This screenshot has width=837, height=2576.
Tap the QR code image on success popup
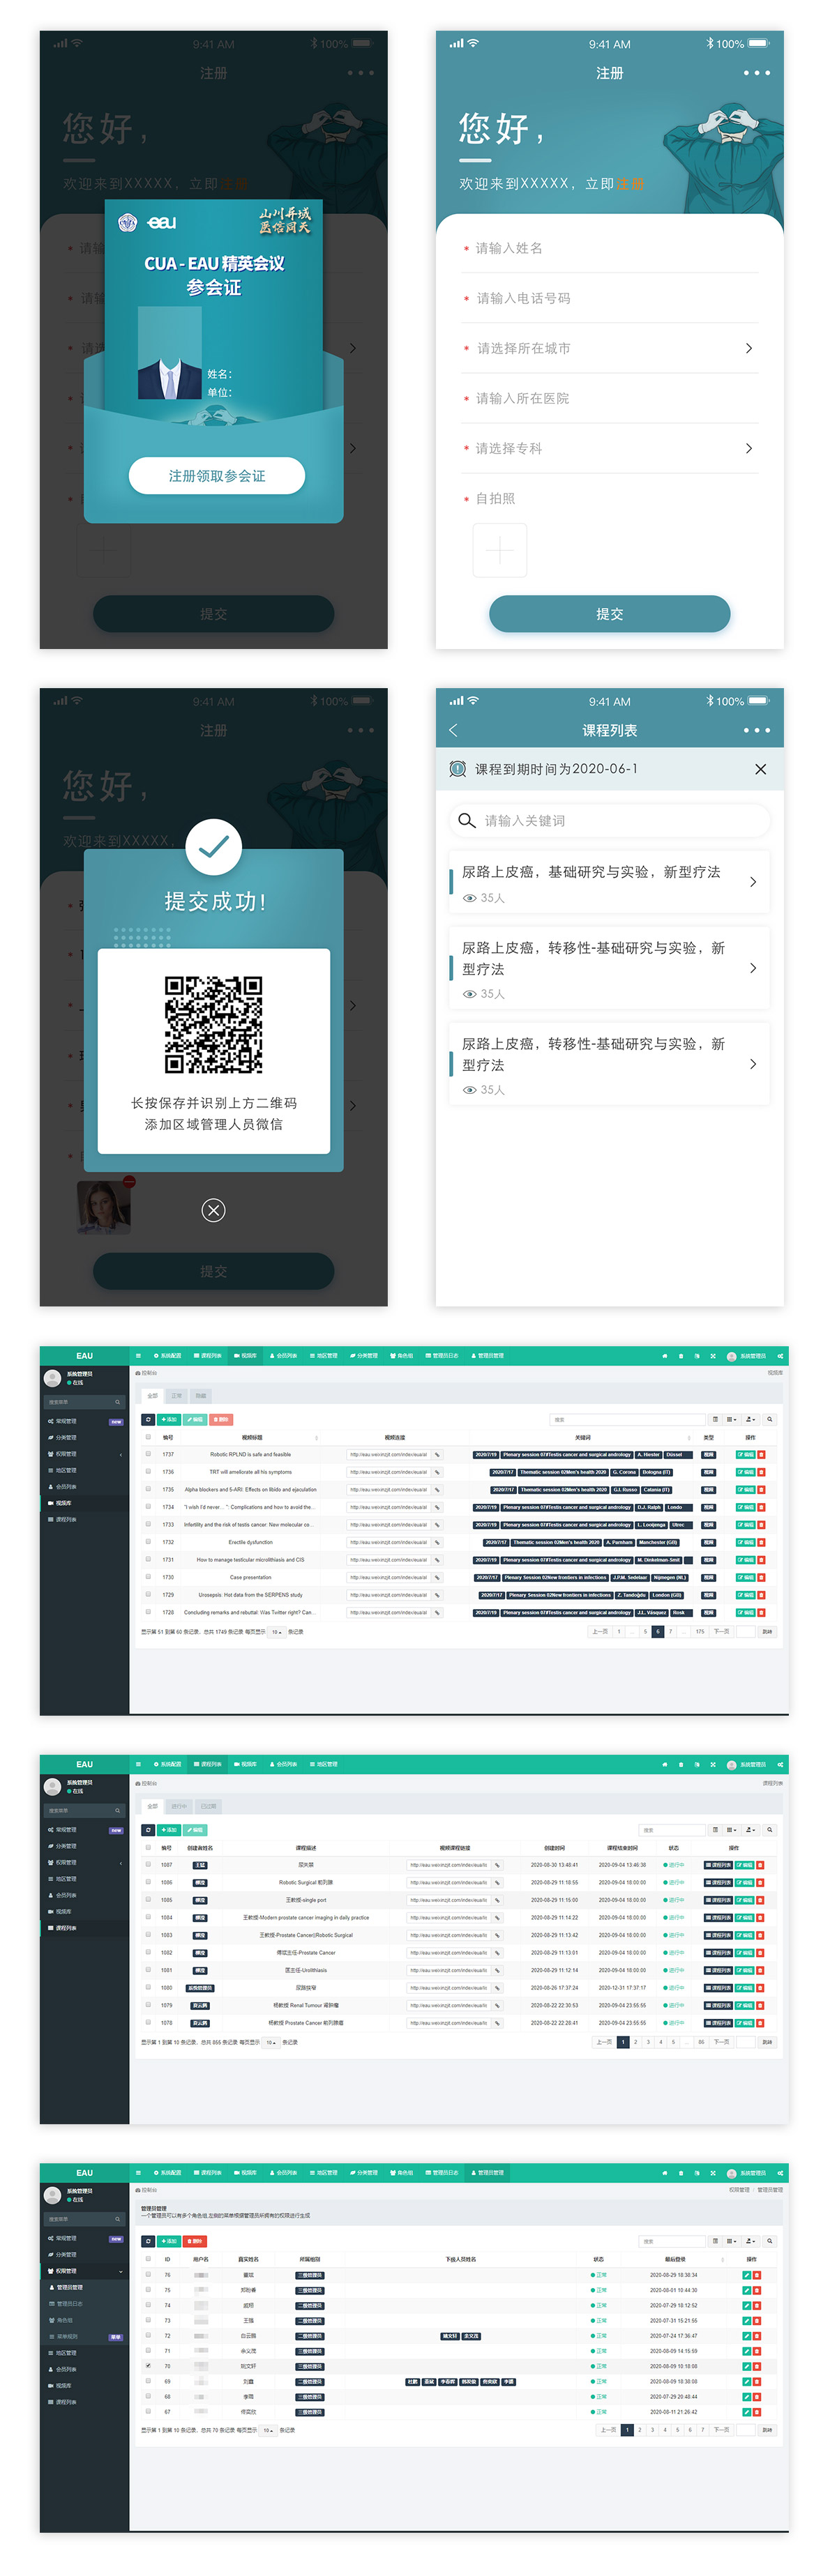[x=213, y=1025]
